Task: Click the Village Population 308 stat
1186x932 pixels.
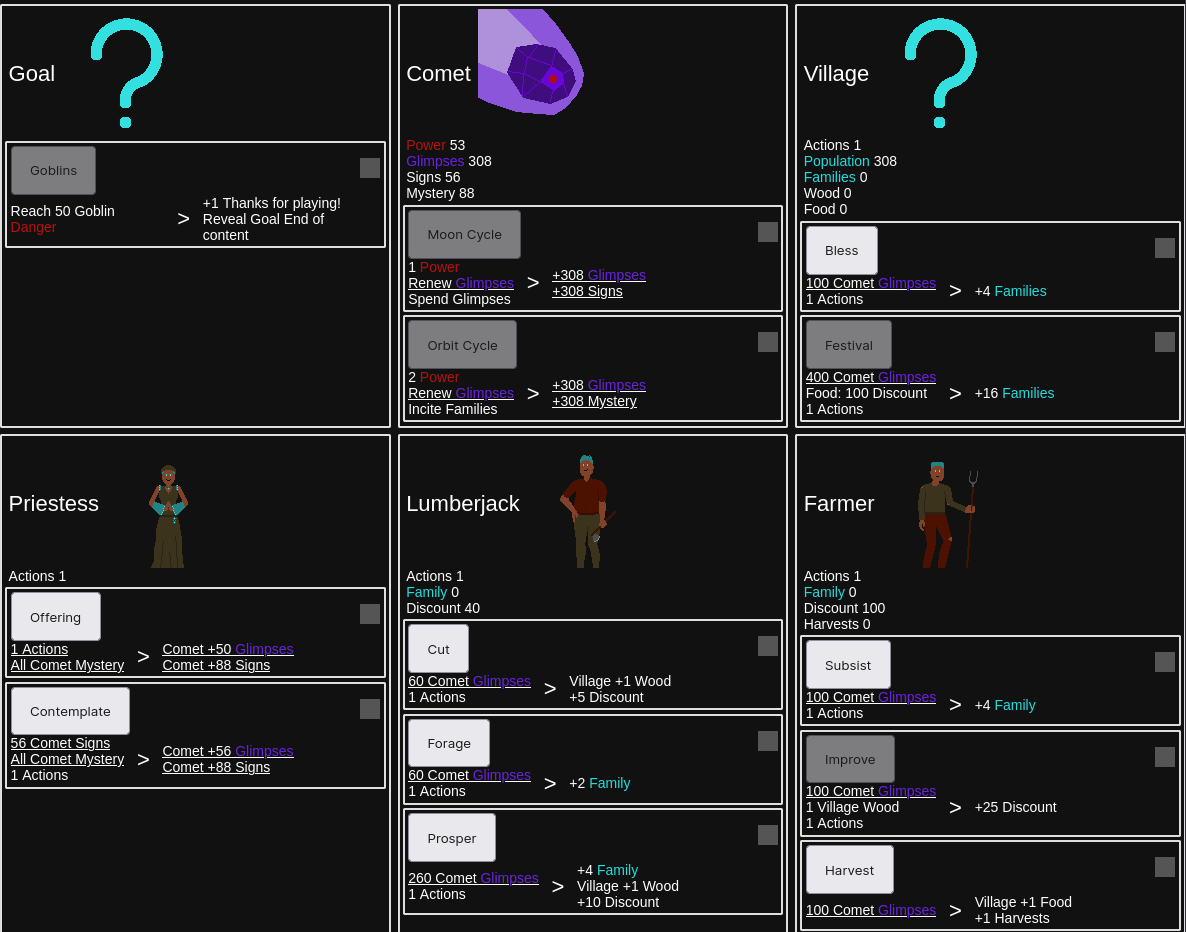Action: pyautogui.click(x=850, y=161)
